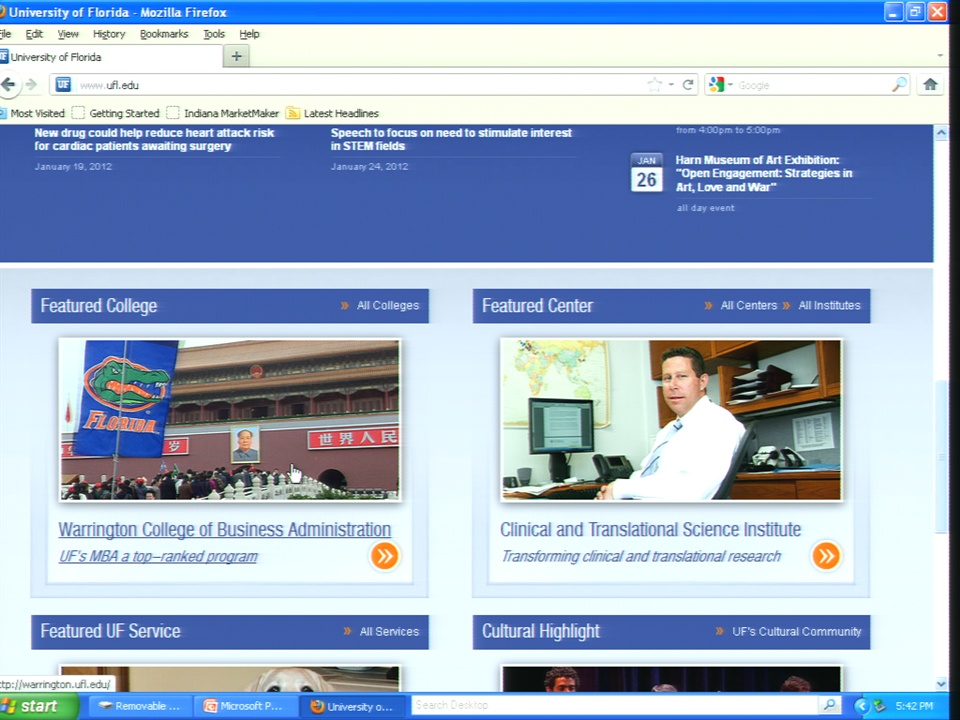The width and height of the screenshot is (960, 720).
Task: Click the January 19, 2012 date text
Action: pyautogui.click(x=73, y=167)
